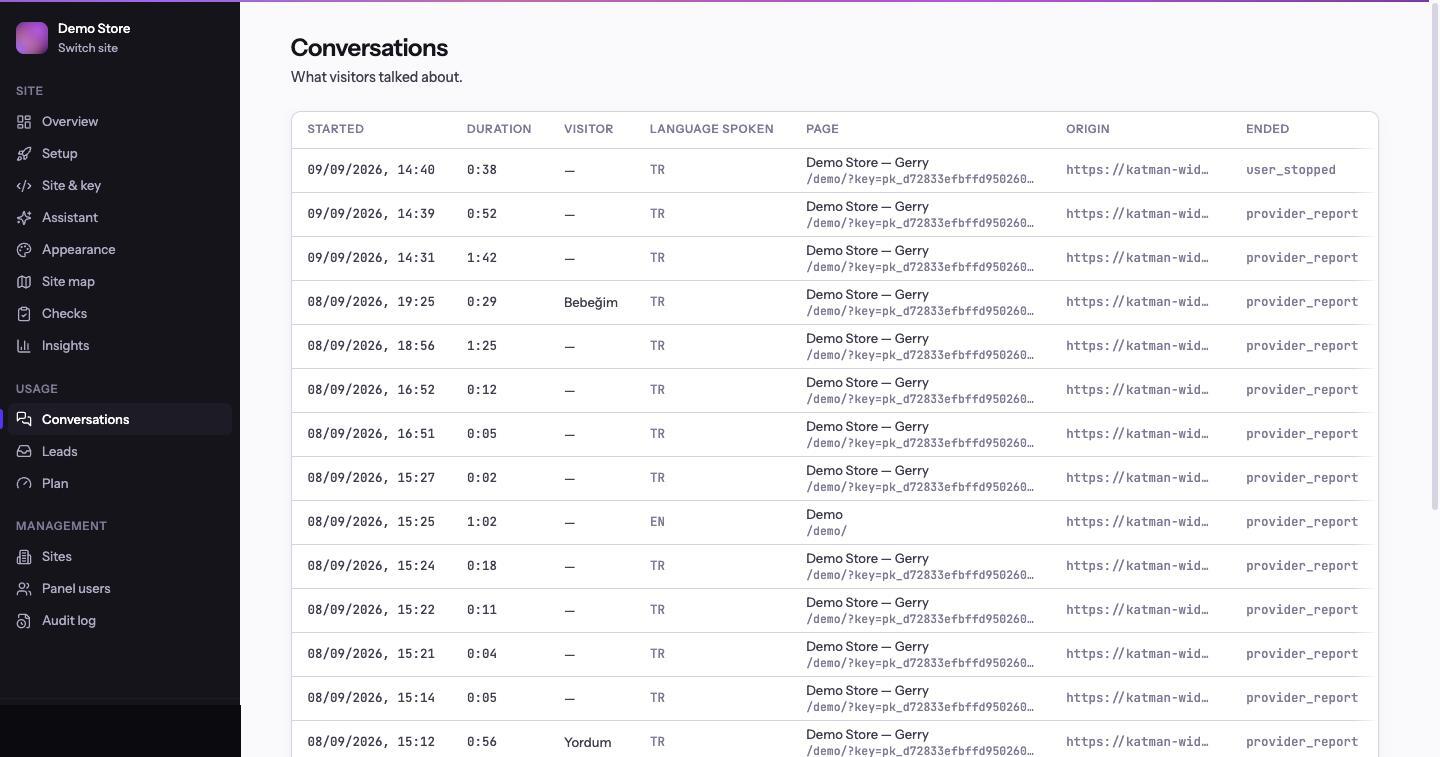
Task: Open the Overview page
Action: [120, 122]
